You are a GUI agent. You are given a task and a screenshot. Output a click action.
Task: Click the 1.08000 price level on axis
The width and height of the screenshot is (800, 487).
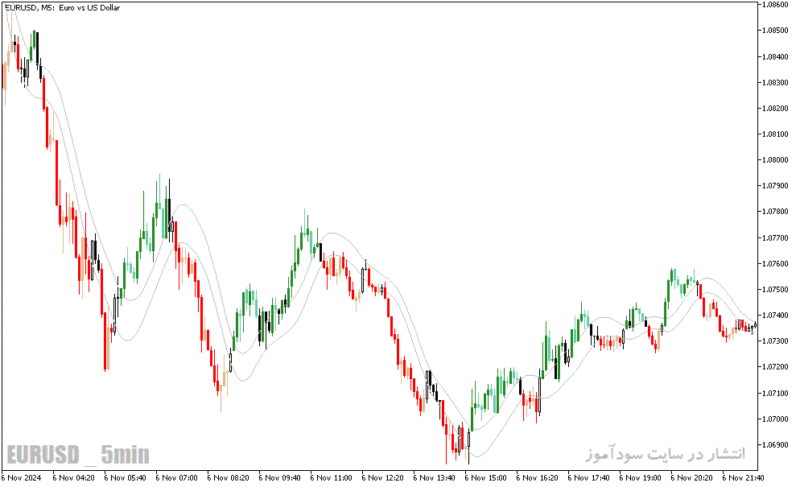pyautogui.click(x=775, y=160)
